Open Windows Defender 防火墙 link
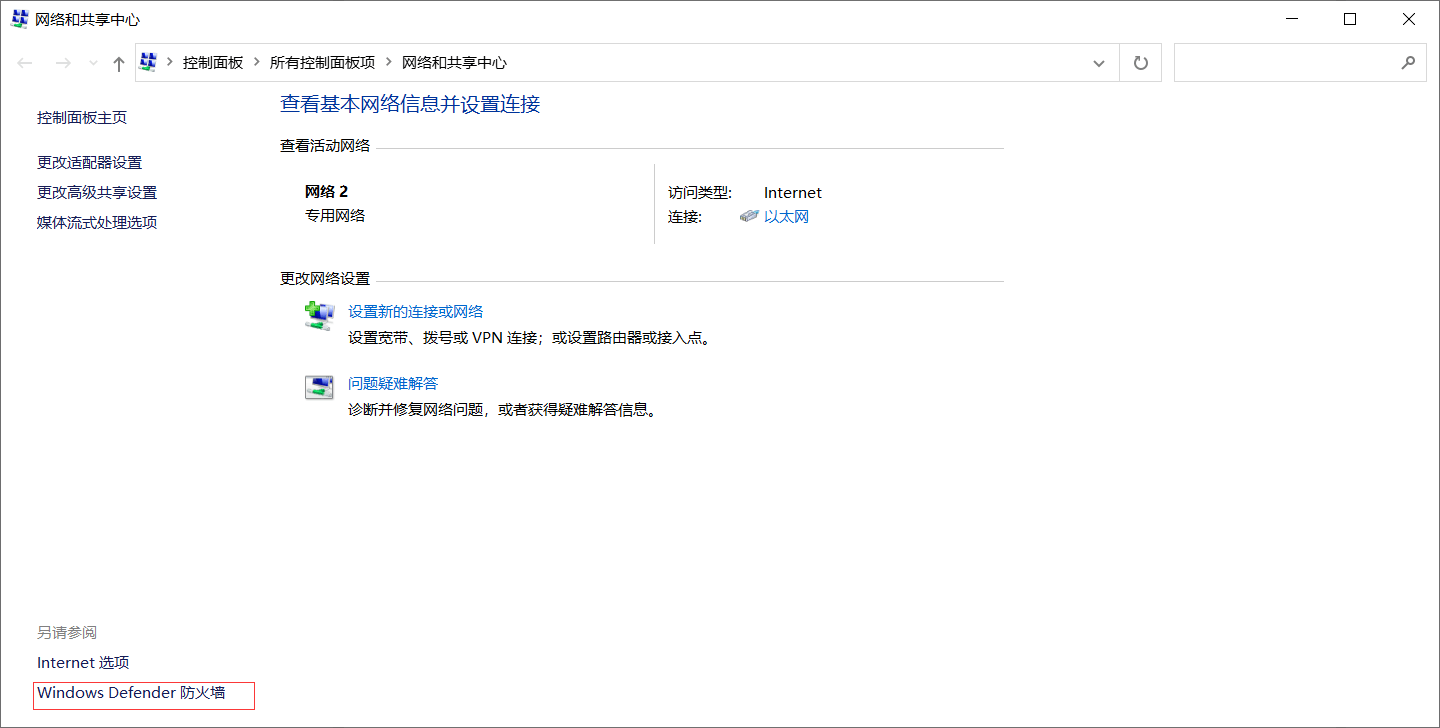The width and height of the screenshot is (1440, 728). point(131,692)
